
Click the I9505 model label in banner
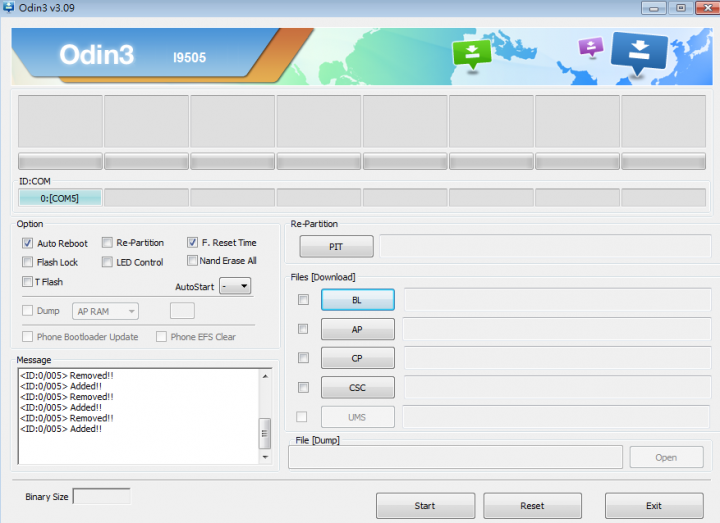tap(190, 57)
